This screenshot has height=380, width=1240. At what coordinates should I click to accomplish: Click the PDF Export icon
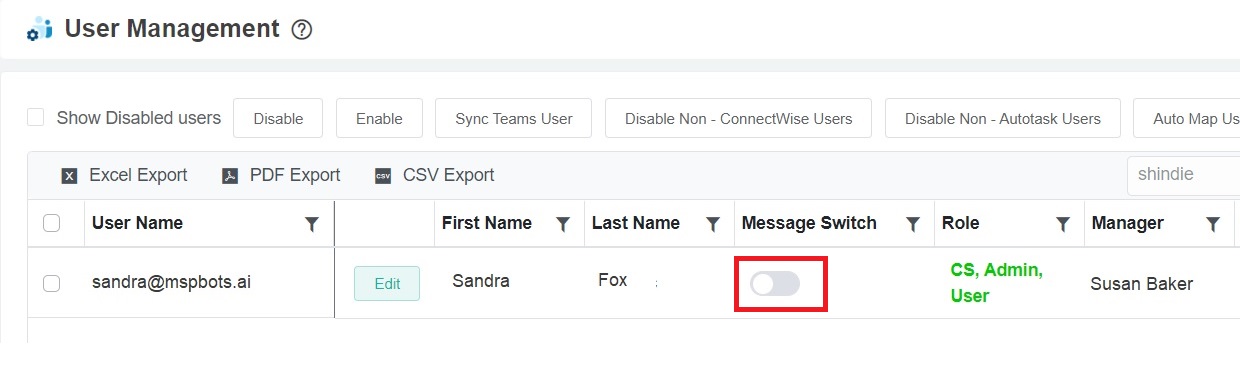click(x=230, y=176)
